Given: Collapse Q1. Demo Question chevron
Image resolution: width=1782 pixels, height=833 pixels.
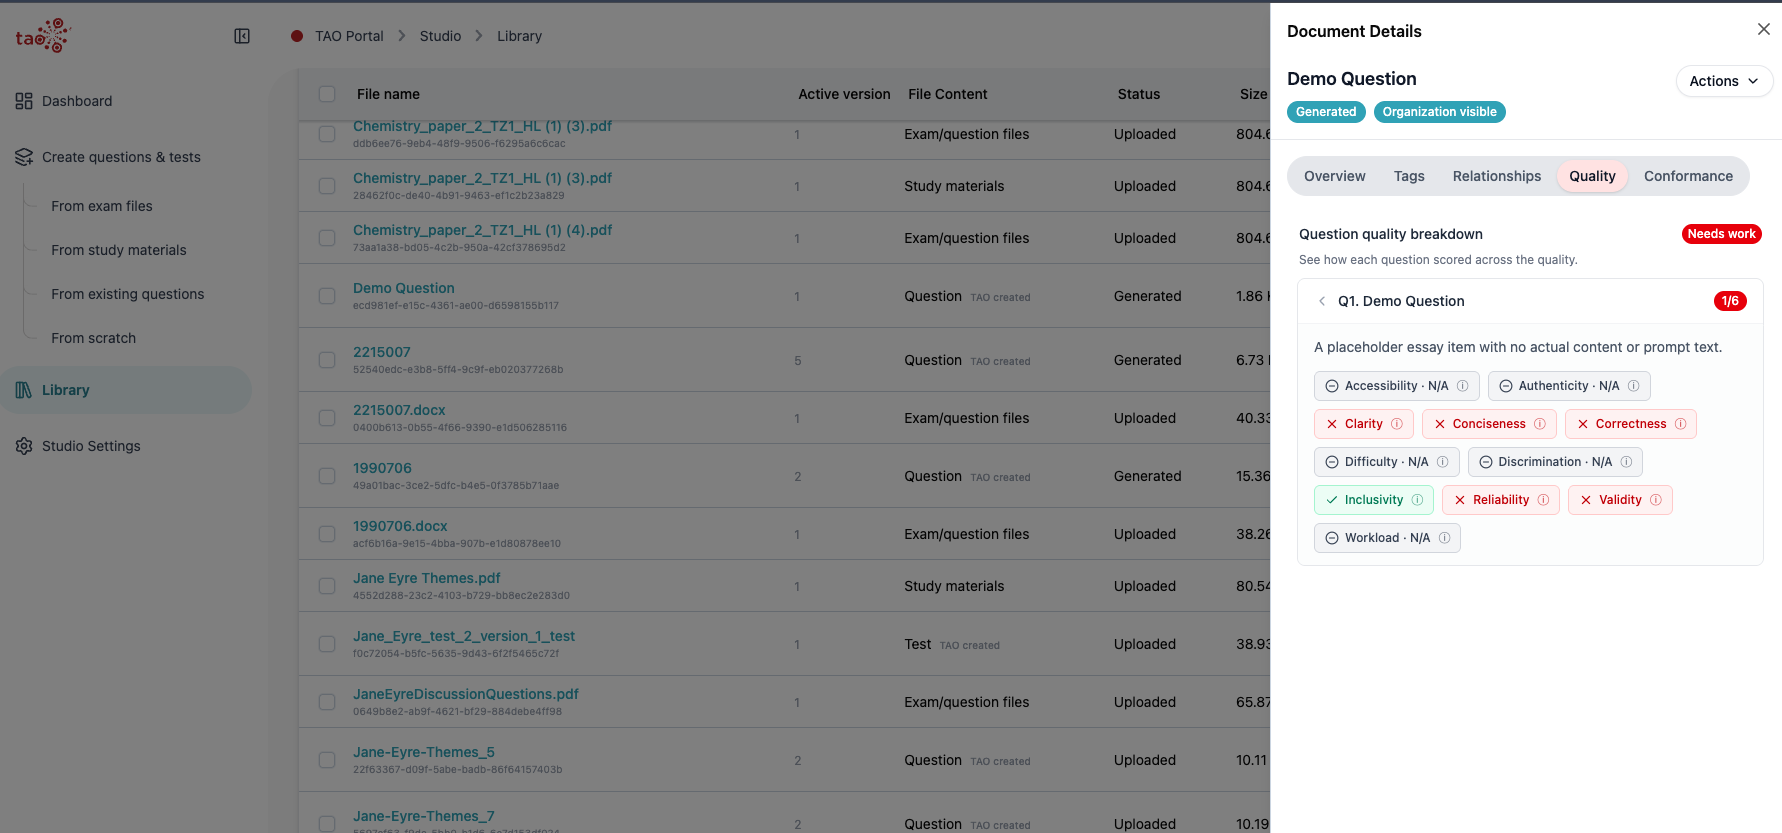Looking at the screenshot, I should [1322, 301].
